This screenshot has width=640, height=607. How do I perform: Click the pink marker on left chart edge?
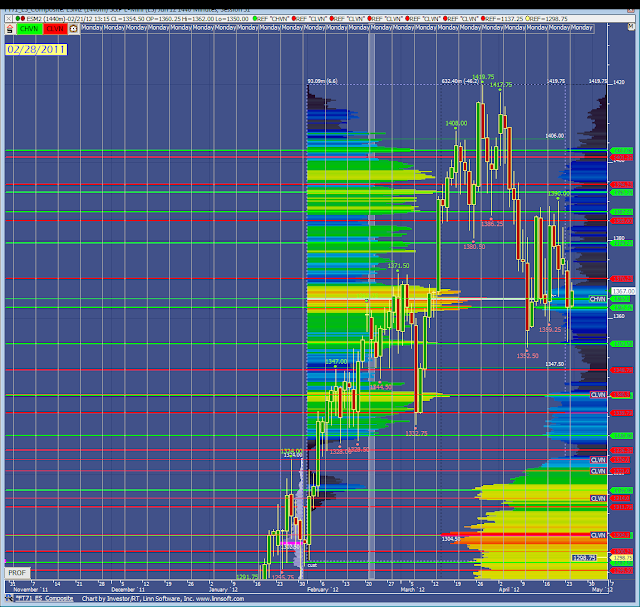tap(5, 561)
